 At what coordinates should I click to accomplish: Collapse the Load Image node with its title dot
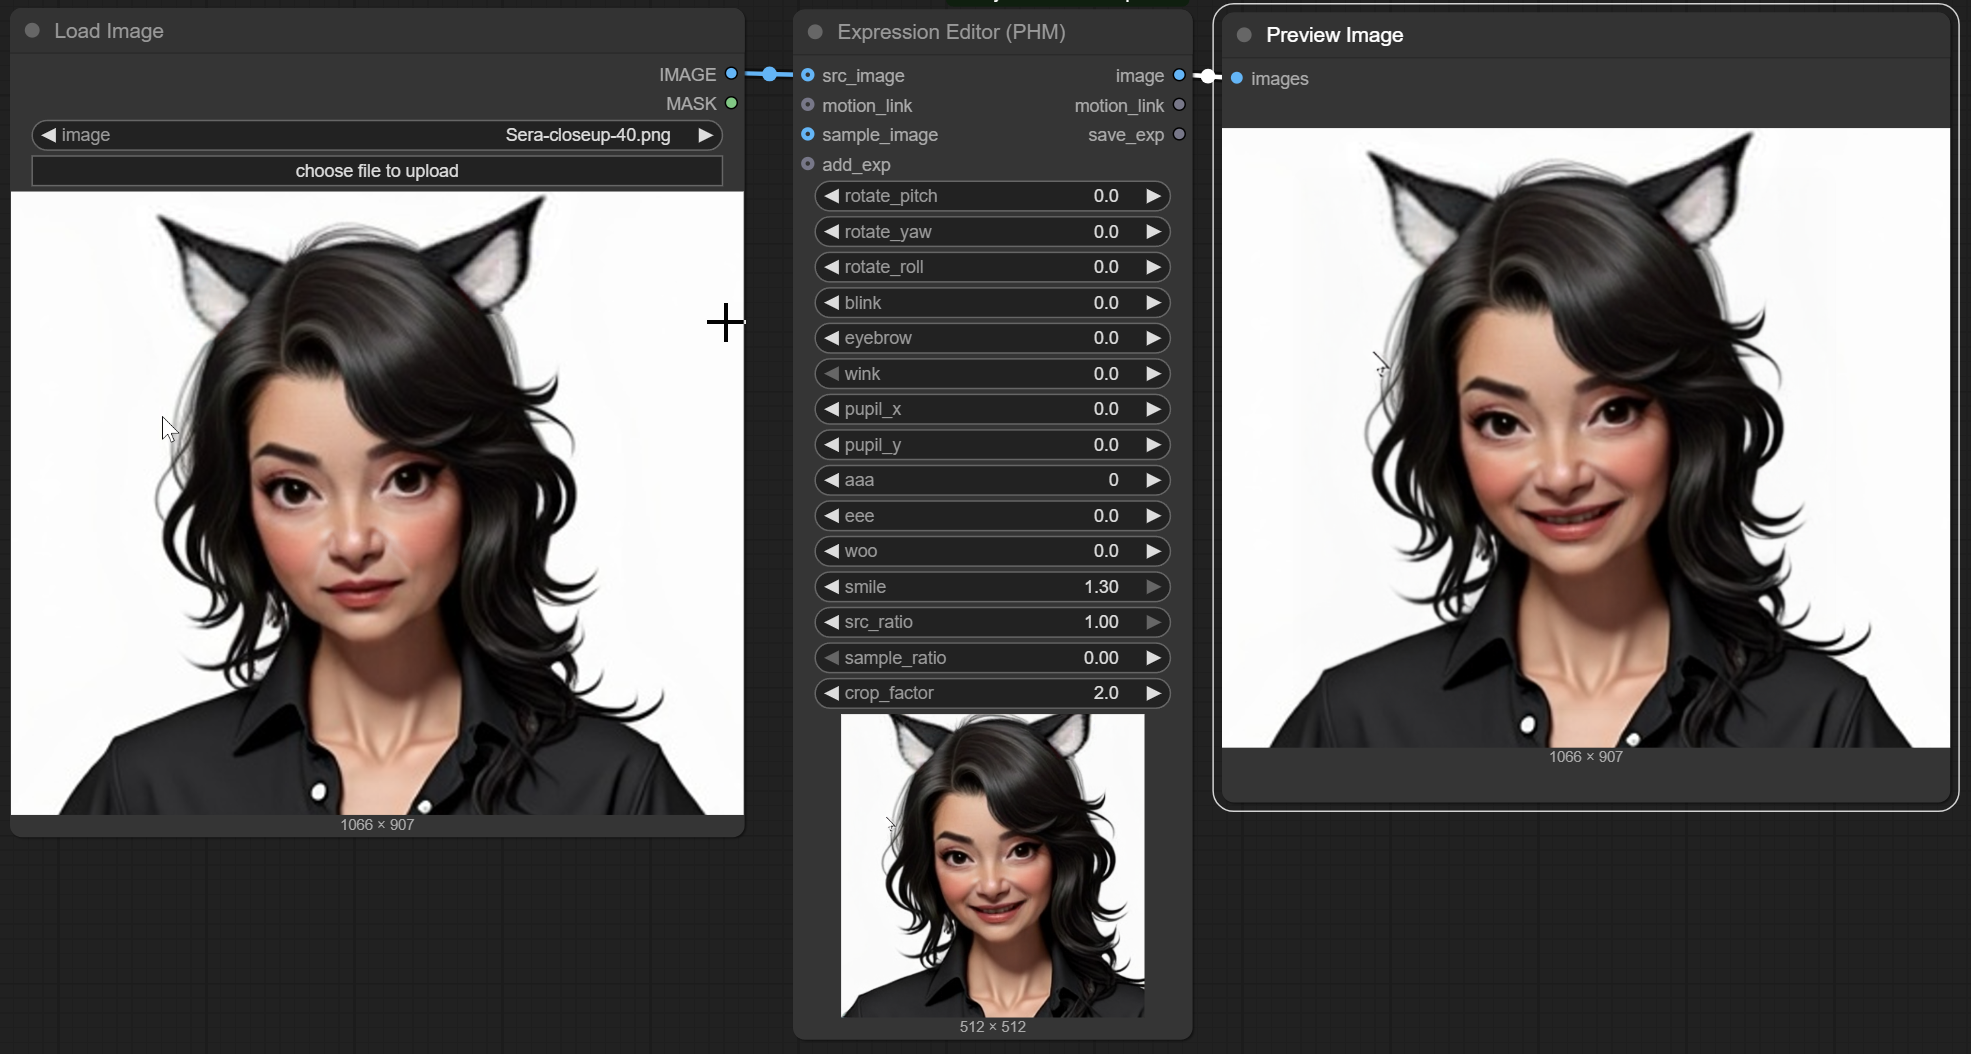31,31
